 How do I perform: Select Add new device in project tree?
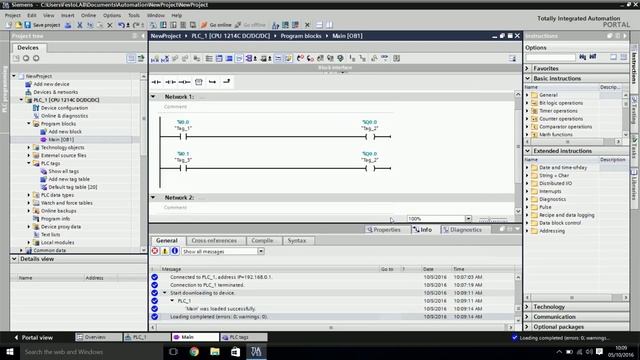[x=51, y=84]
